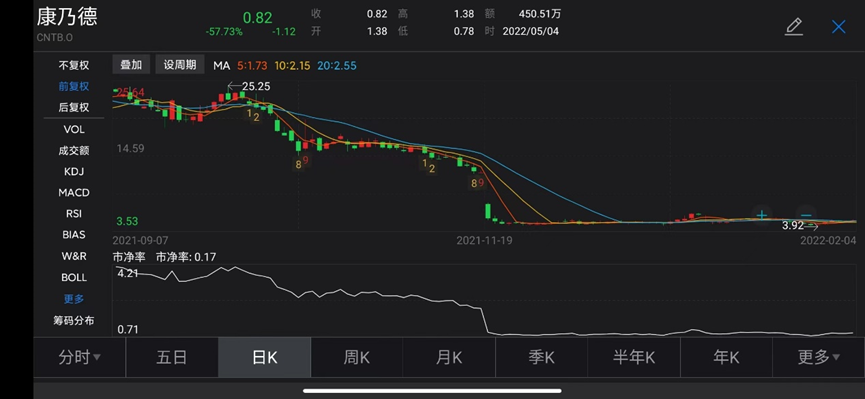Click the 叠加 overlay button
The width and height of the screenshot is (865, 399).
pyautogui.click(x=131, y=65)
